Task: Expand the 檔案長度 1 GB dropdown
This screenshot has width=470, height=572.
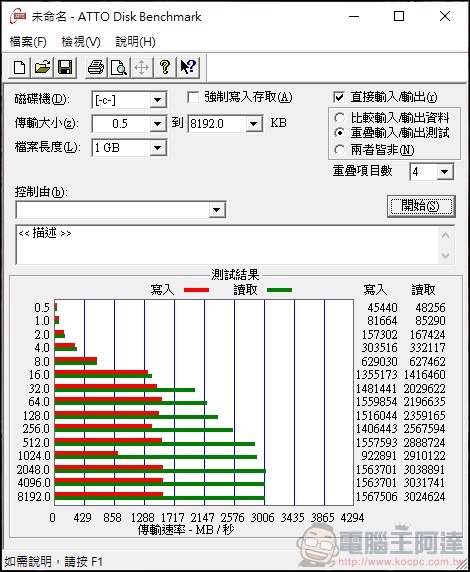Action: pyautogui.click(x=158, y=148)
